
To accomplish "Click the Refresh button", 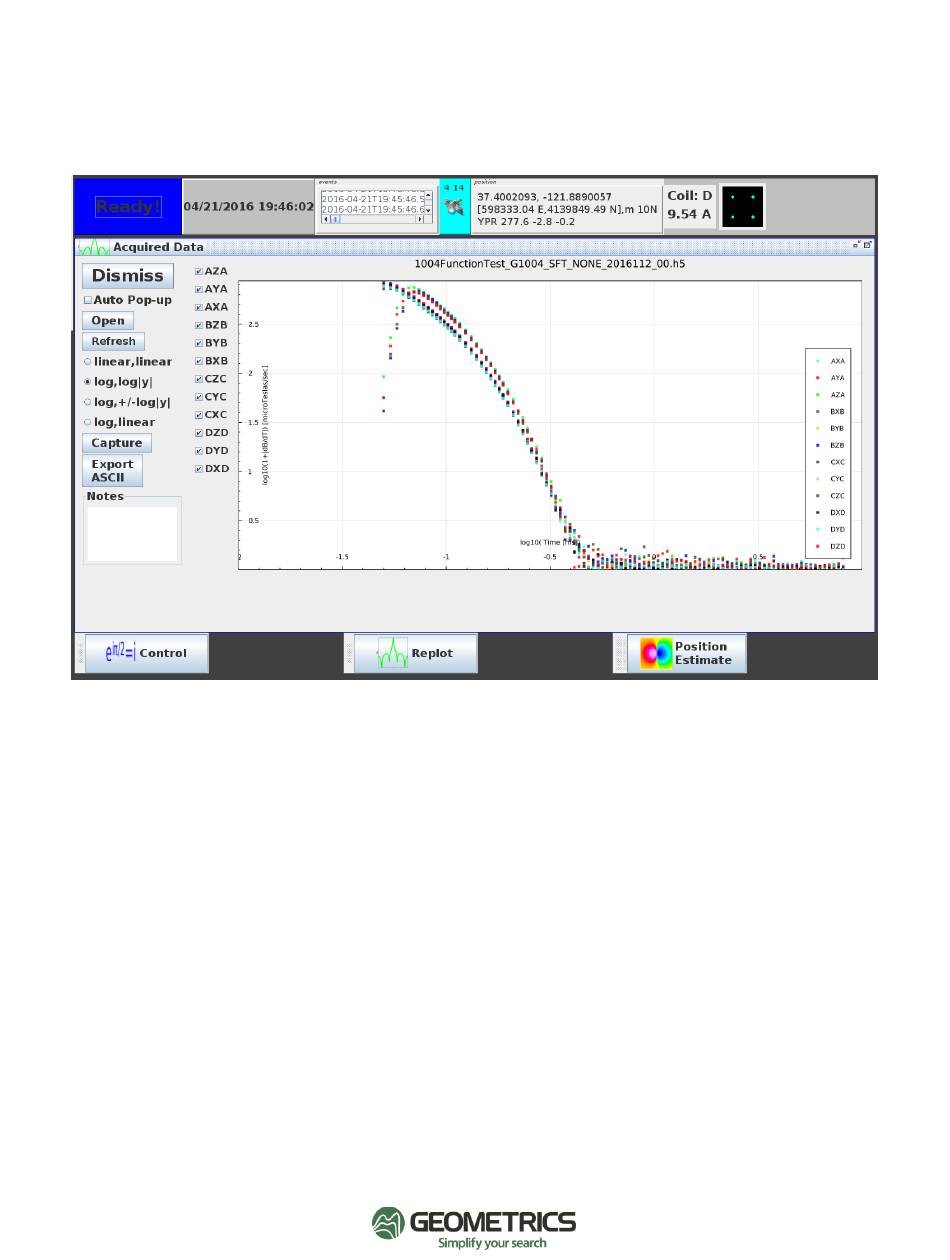I will [113, 341].
